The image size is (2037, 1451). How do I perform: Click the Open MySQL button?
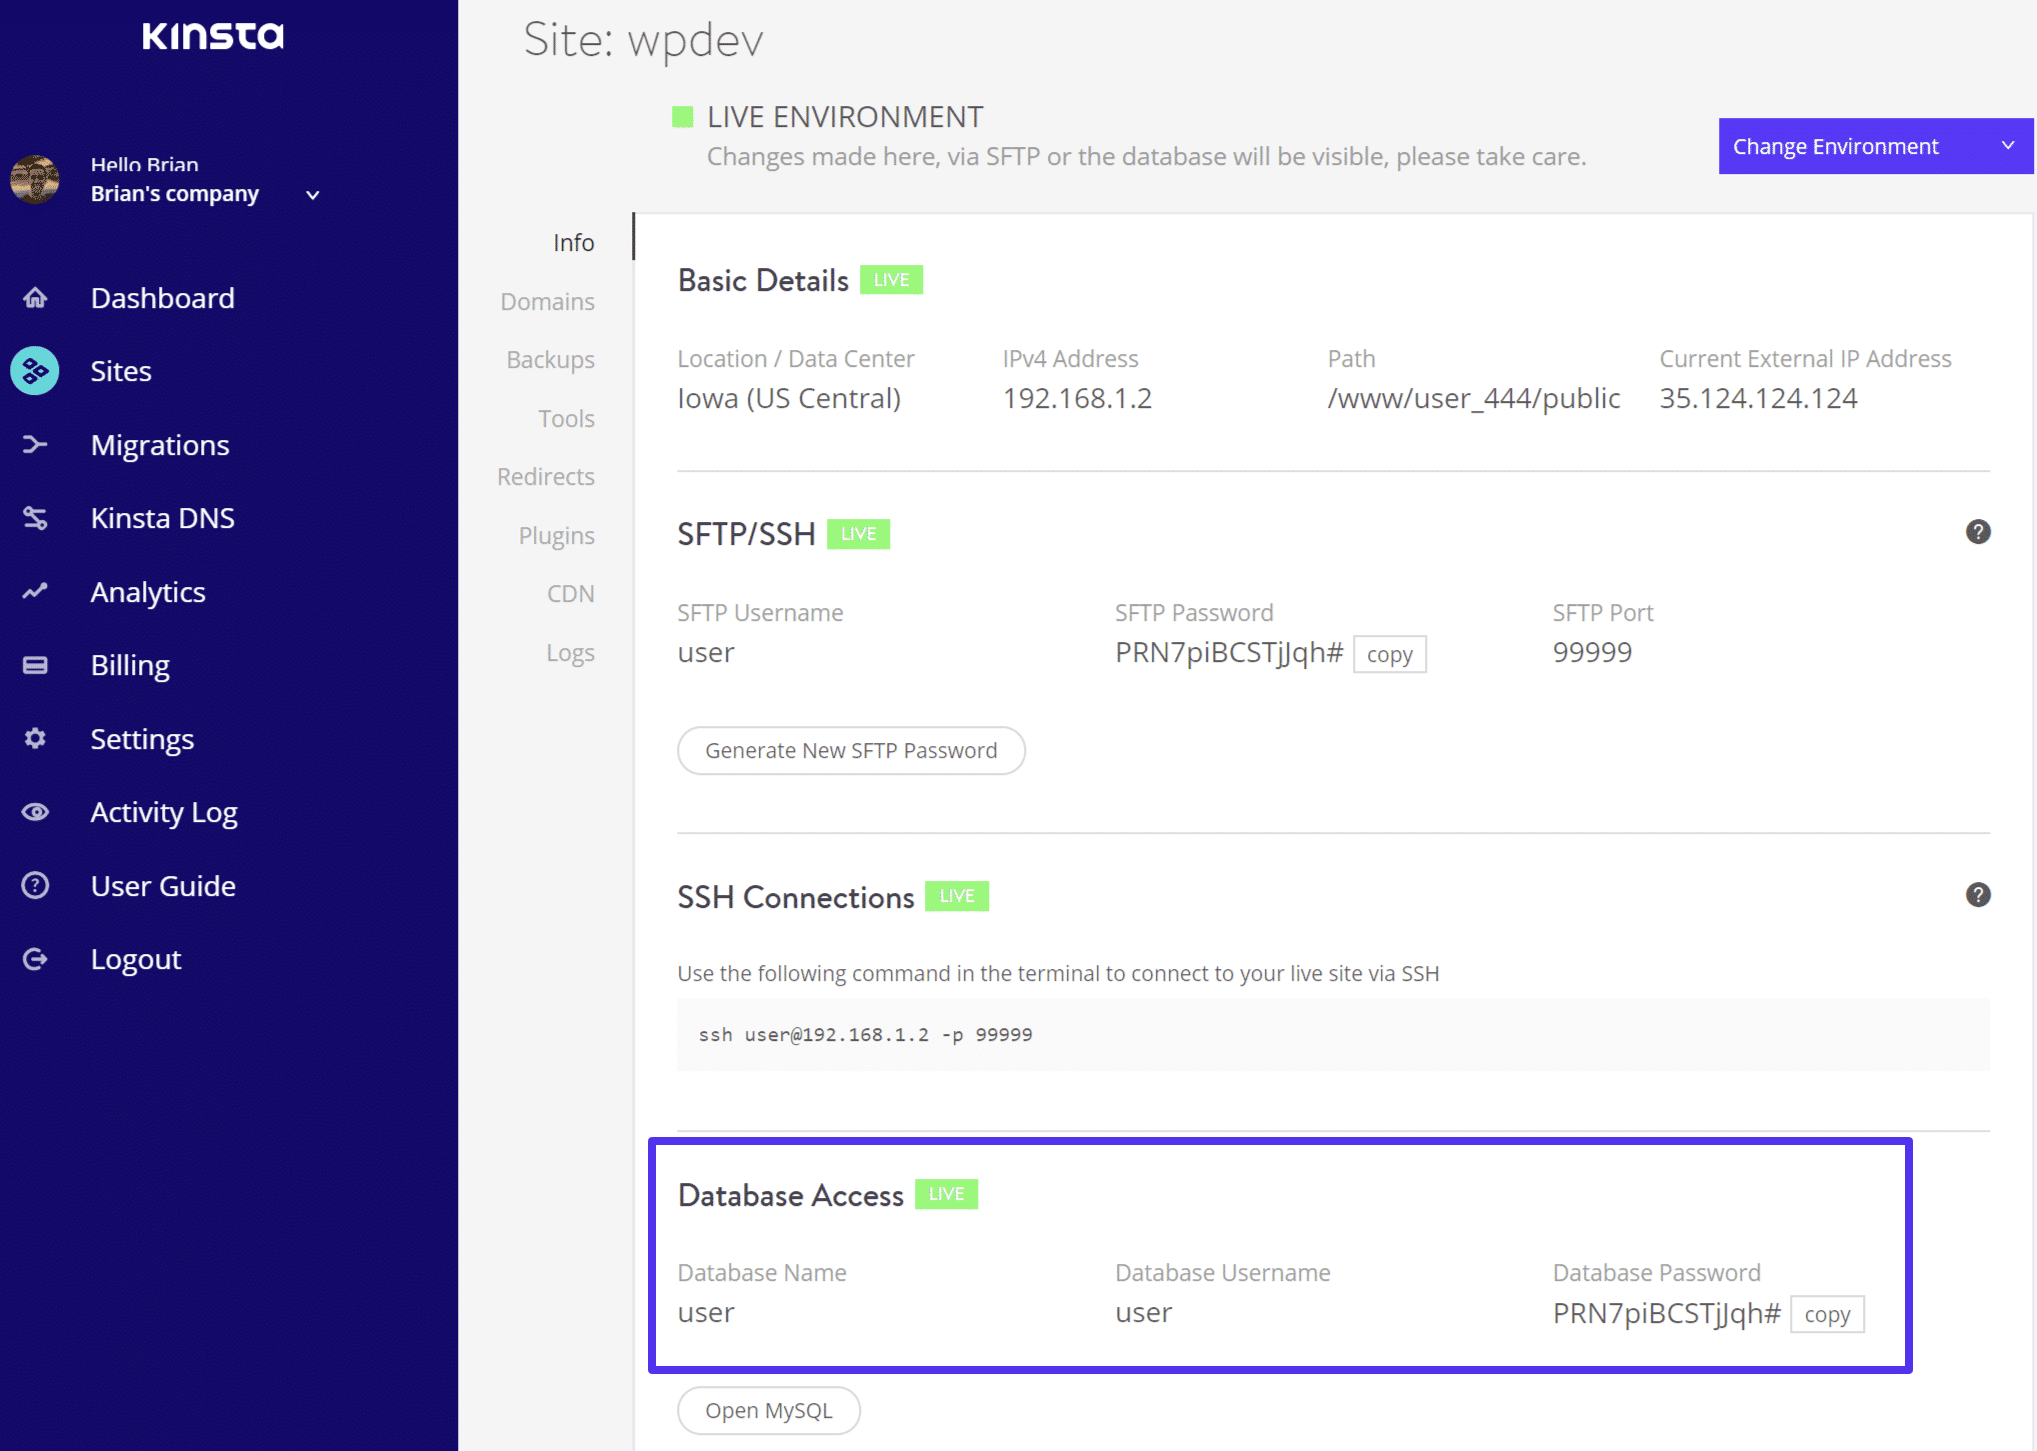pyautogui.click(x=769, y=1410)
